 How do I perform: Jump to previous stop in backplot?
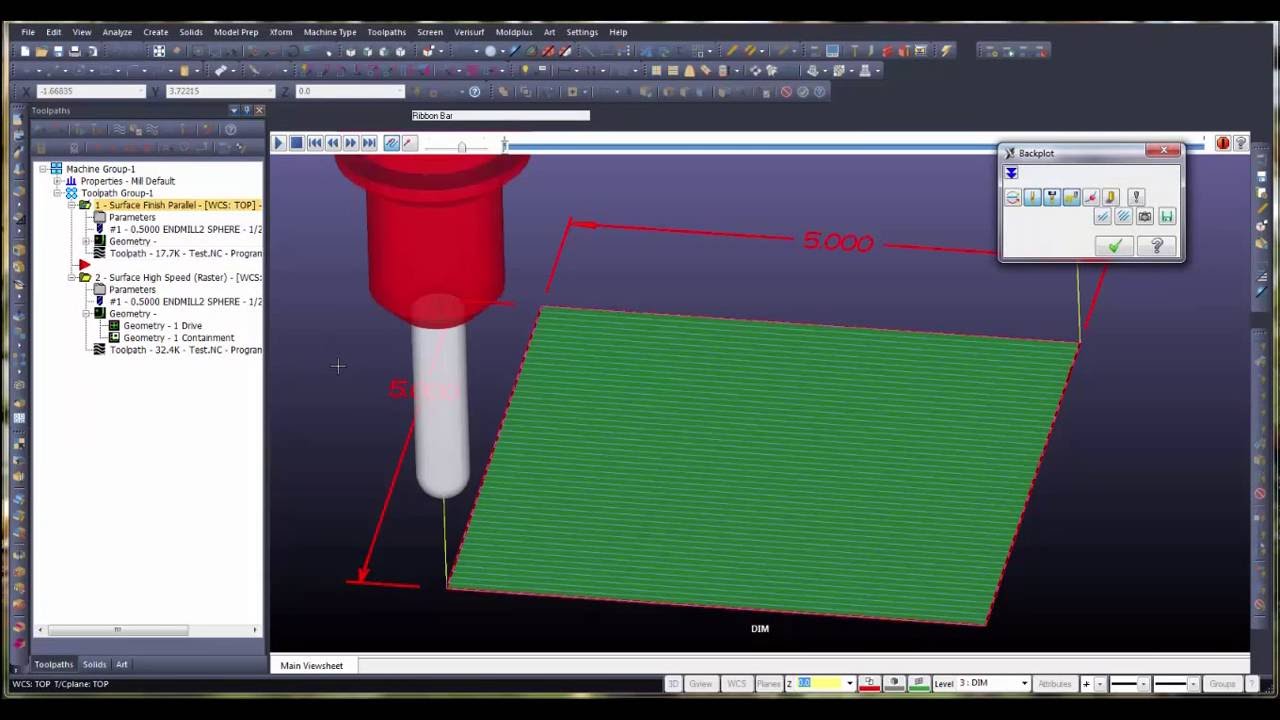[315, 144]
